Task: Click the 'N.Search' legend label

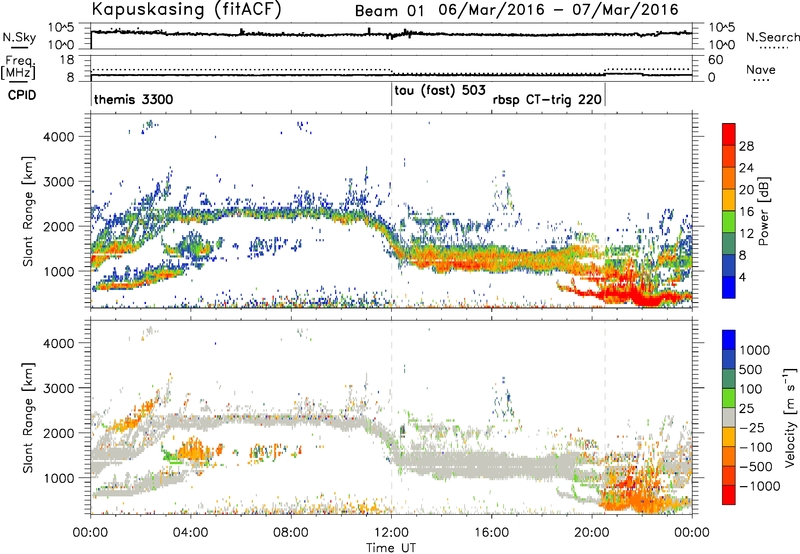Action: pyautogui.click(x=772, y=37)
